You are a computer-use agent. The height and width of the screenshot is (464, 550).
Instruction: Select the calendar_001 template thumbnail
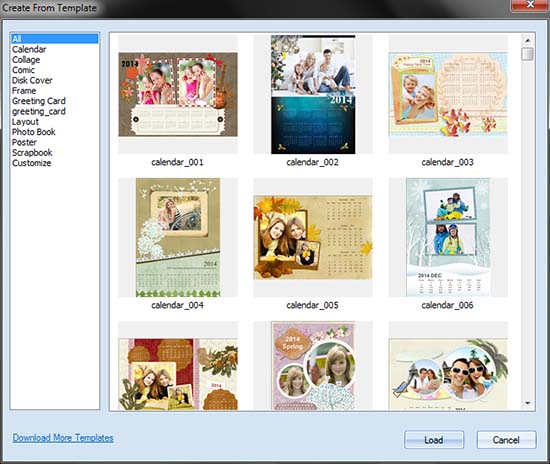pyautogui.click(x=178, y=94)
